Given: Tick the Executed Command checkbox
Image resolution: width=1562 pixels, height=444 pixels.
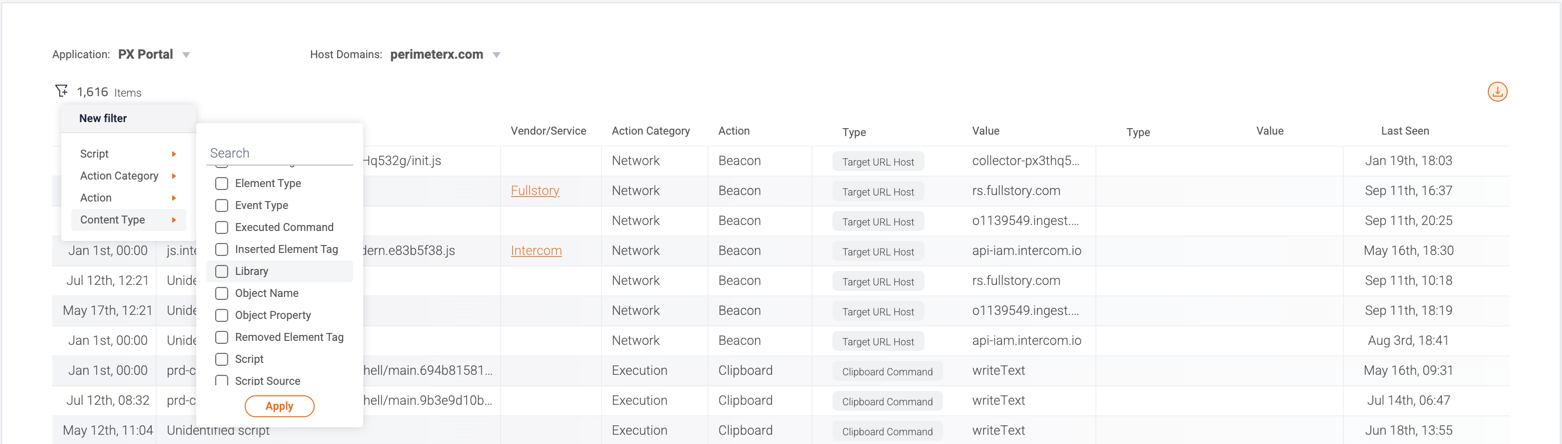Looking at the screenshot, I should click(222, 228).
